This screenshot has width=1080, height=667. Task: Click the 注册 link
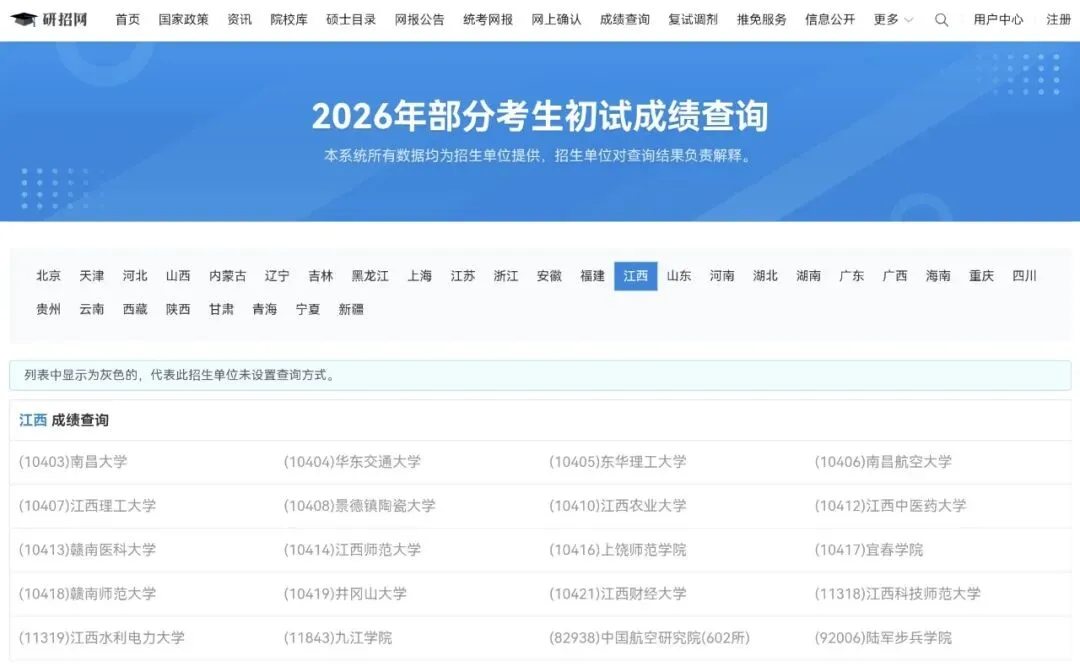tap(1059, 19)
